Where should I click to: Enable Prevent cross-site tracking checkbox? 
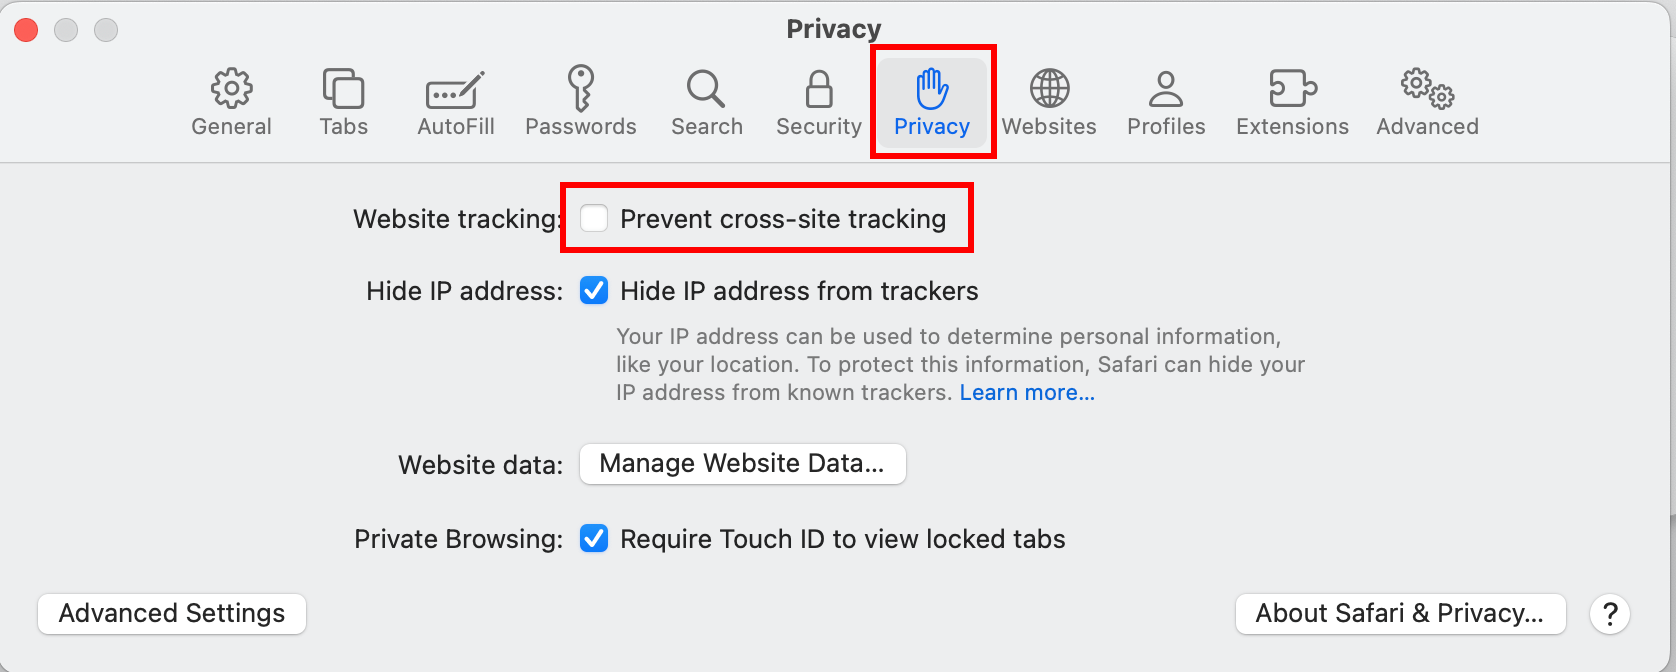pyautogui.click(x=594, y=218)
